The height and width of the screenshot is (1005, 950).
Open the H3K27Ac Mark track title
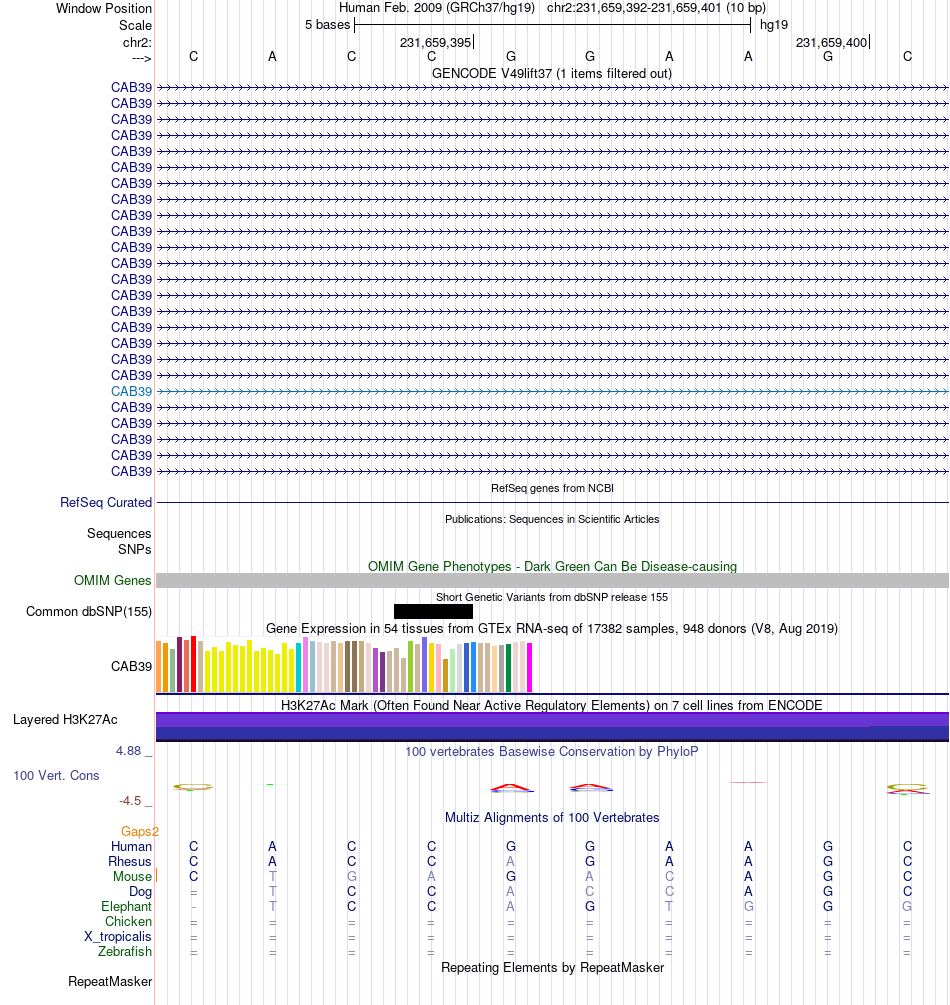coord(552,706)
